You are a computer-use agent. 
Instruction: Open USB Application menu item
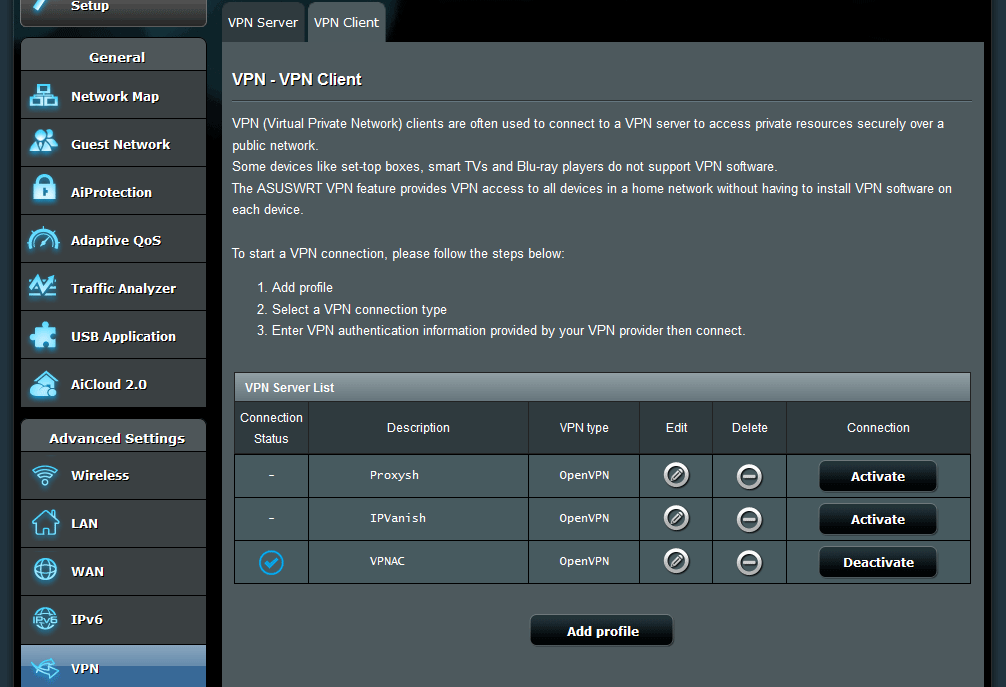[x=114, y=335]
